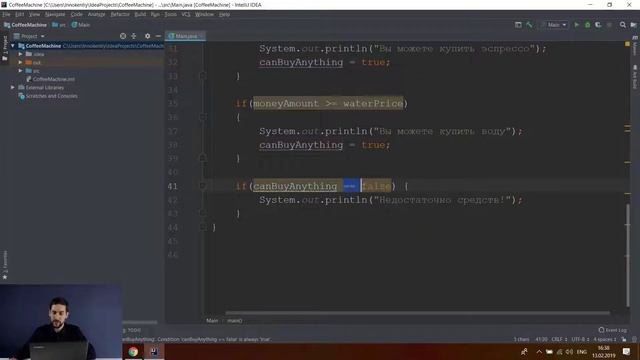The image size is (640, 360).
Task: Open Project panel gear settings
Action: pos(147,36)
